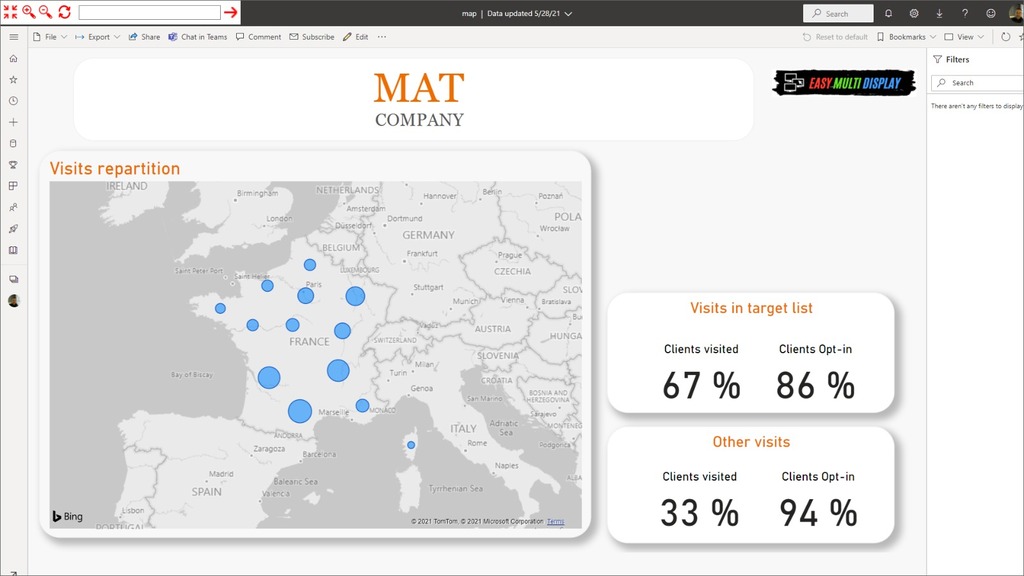Click the Create plus icon in sidebar
1024x576 pixels.
point(13,122)
